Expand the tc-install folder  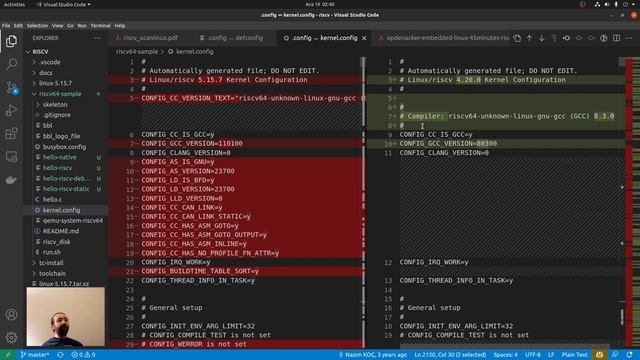(51, 263)
